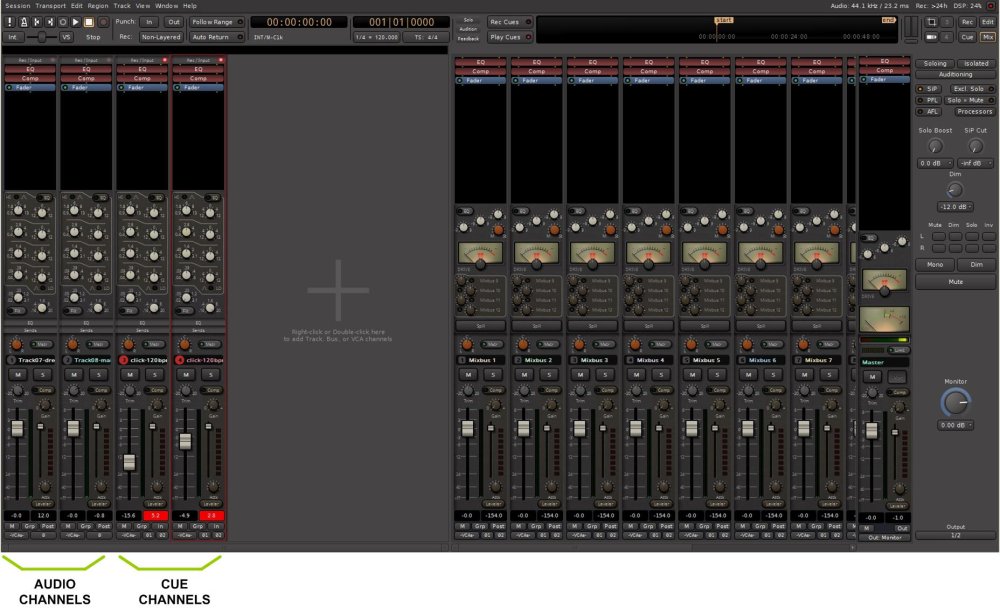Mute the Track07 channel
This screenshot has height=608, width=1000.
(17, 374)
